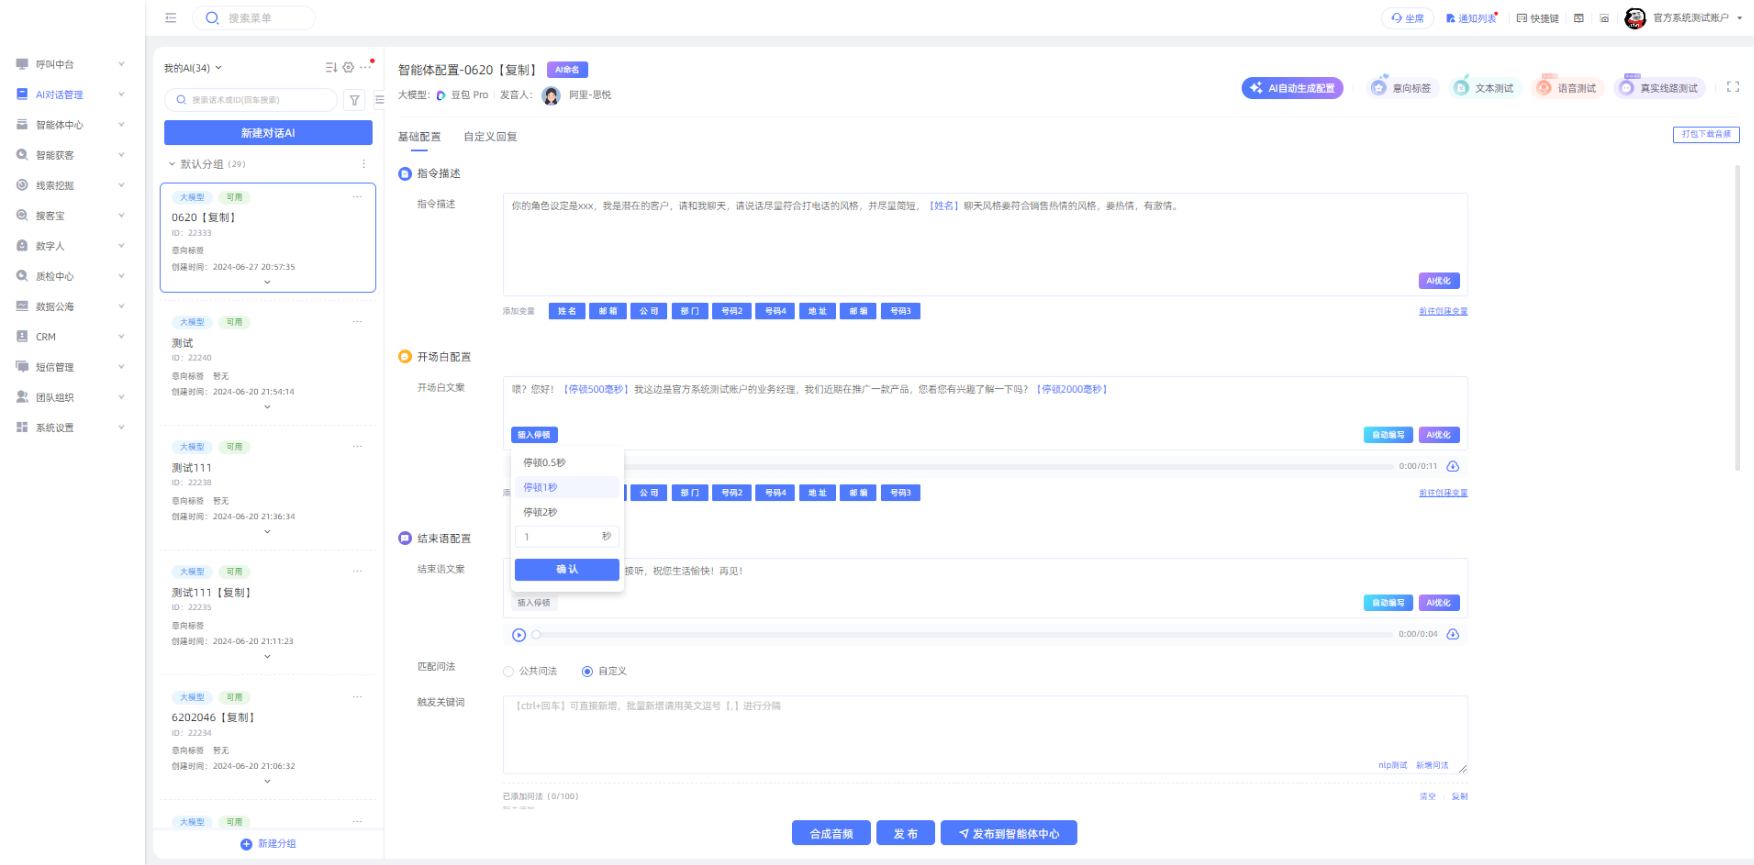
Task: Click the 结束语 audio progress slider
Action: pos(962,635)
